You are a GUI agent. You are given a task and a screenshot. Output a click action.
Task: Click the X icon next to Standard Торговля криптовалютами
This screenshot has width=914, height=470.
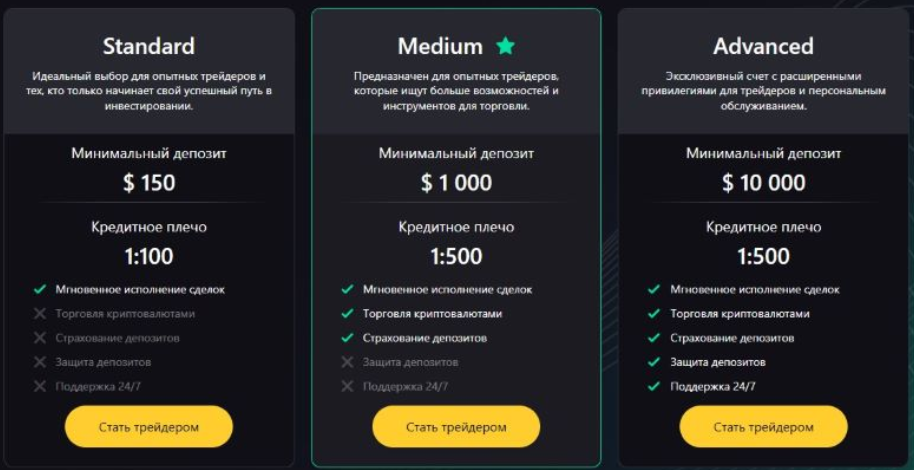[40, 314]
